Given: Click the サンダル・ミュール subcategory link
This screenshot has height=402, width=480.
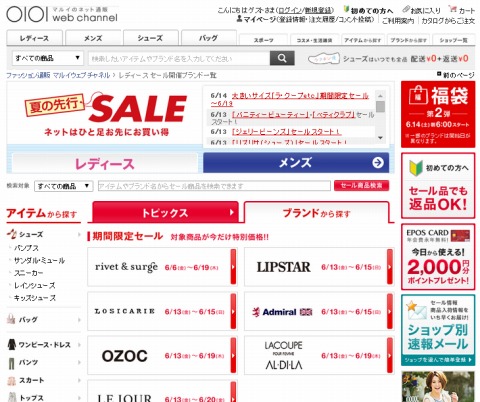Looking at the screenshot, I should (x=39, y=260).
